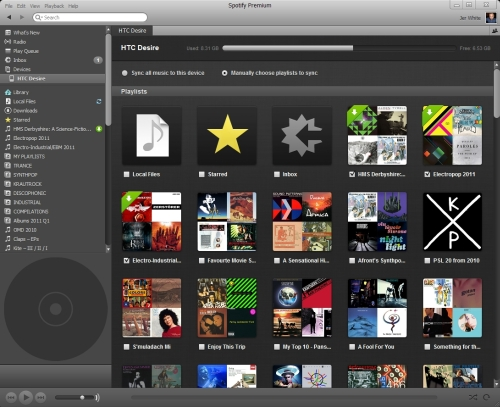Image resolution: width=500 pixels, height=407 pixels.
Task: Go back with navigation arrow
Action: click(x=9, y=17)
